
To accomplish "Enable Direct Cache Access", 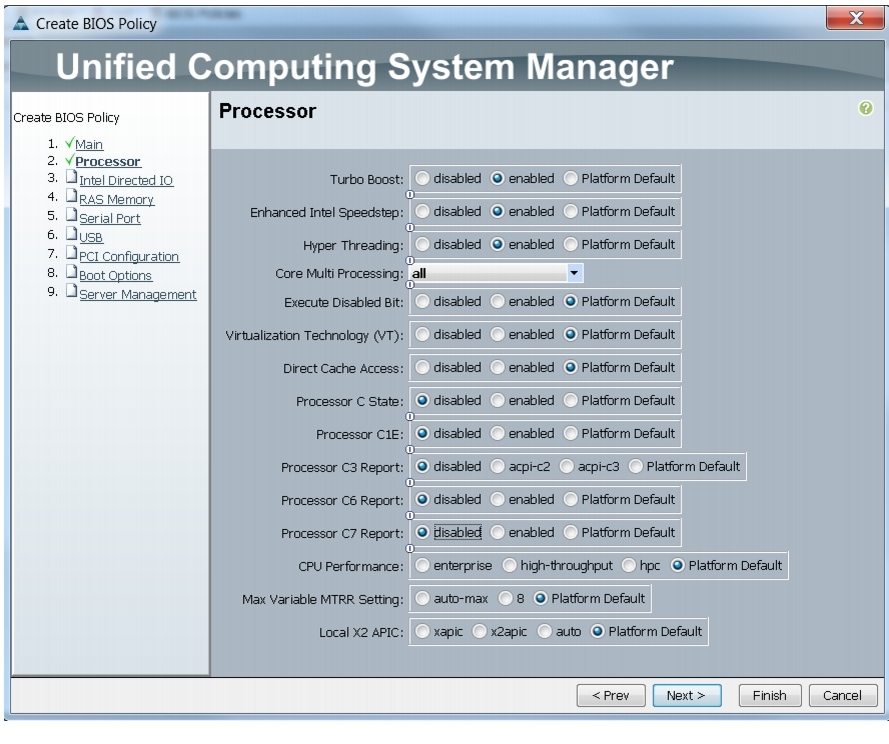I will [x=497, y=367].
